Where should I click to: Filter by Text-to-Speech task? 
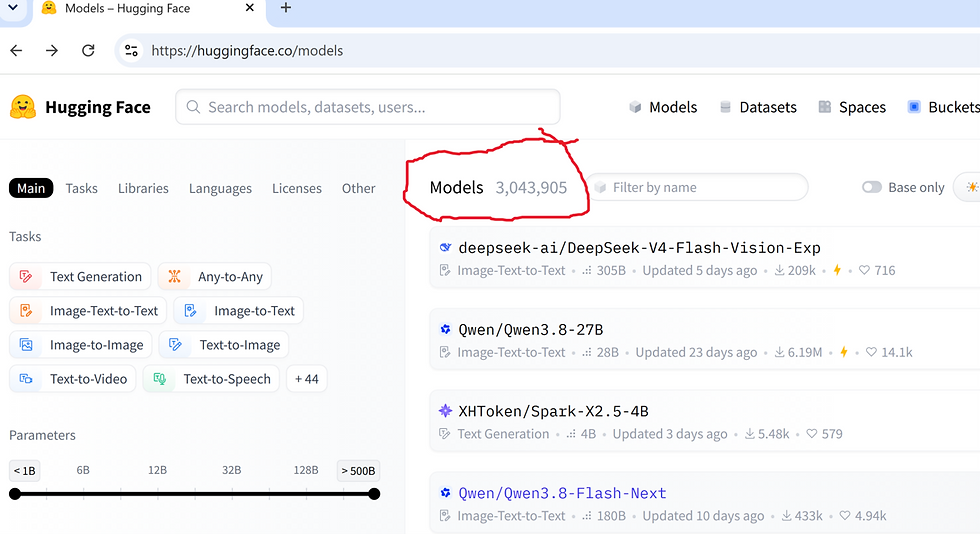[211, 379]
